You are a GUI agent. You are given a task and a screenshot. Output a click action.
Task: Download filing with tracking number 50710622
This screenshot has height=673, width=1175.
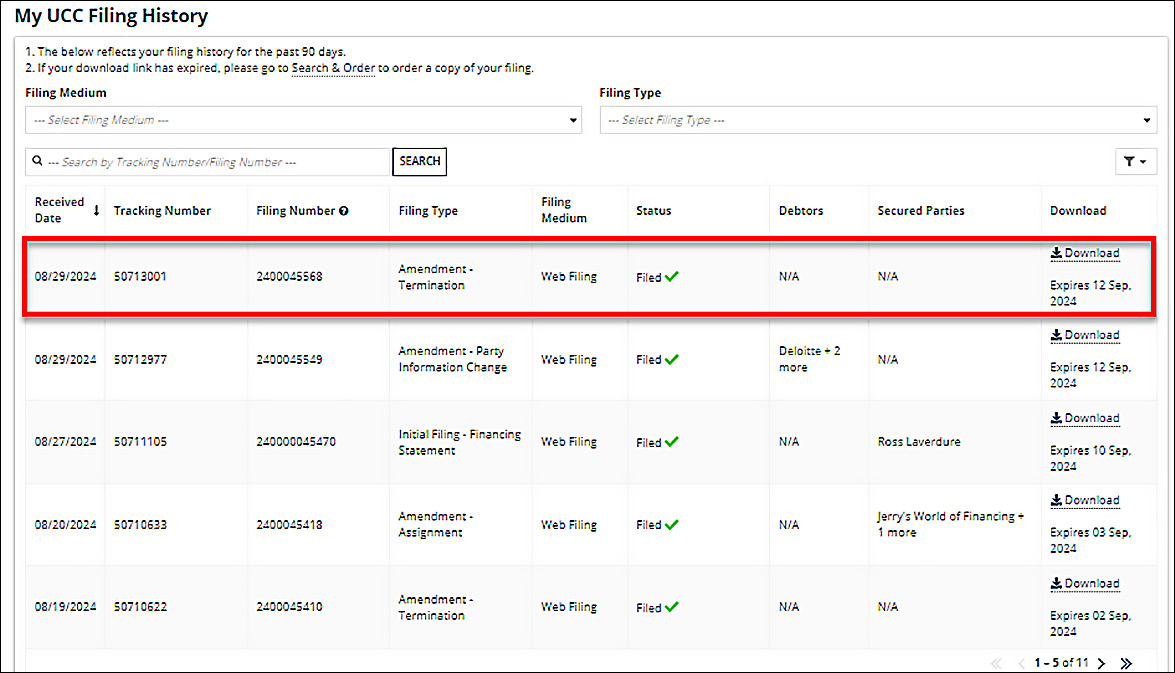click(1085, 583)
